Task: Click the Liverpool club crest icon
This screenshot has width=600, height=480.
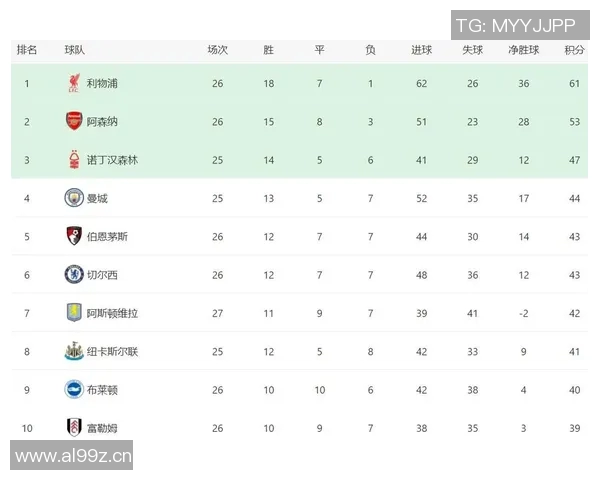Action: [x=73, y=84]
